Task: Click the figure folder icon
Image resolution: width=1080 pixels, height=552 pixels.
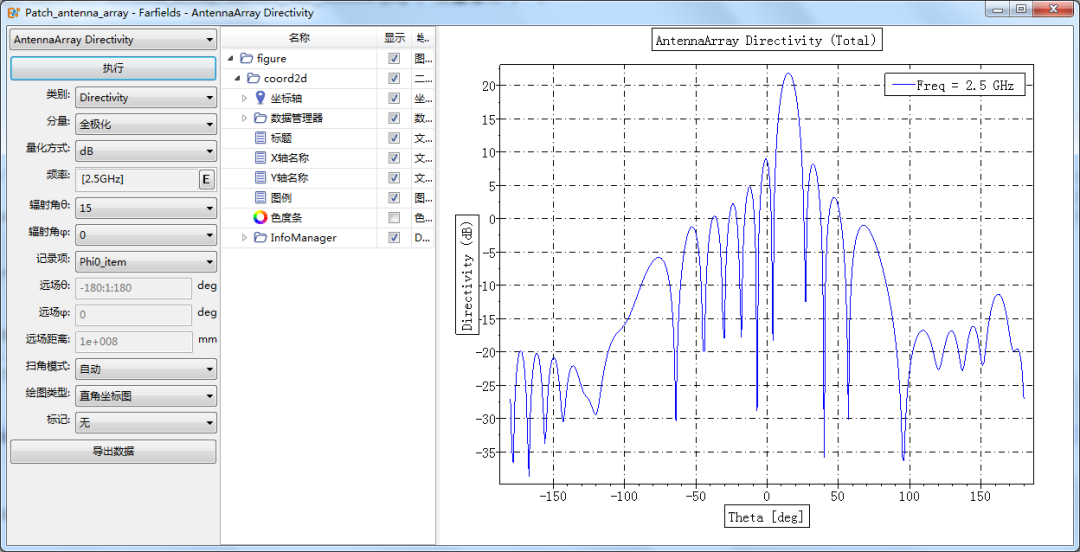Action: pos(246,59)
